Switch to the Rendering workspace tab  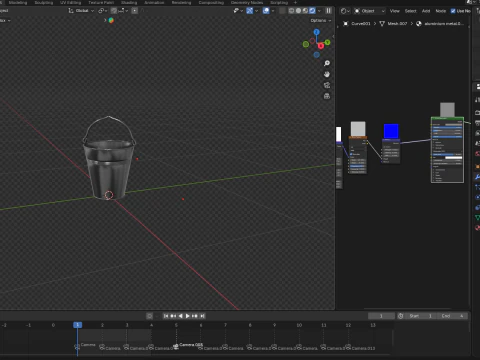pos(181,2)
